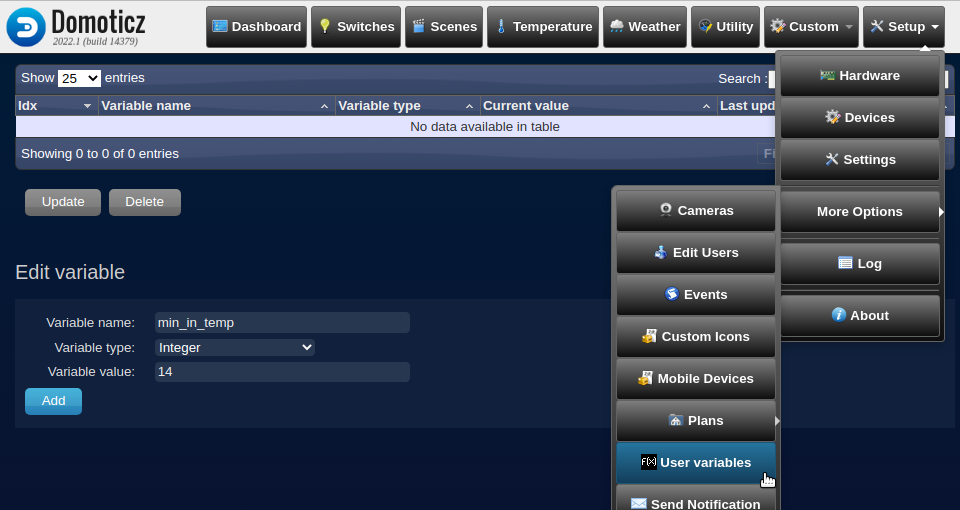The width and height of the screenshot is (960, 510).
Task: Click 'Showing 0 to 0 of 0 entries' text
Action: tap(100, 154)
